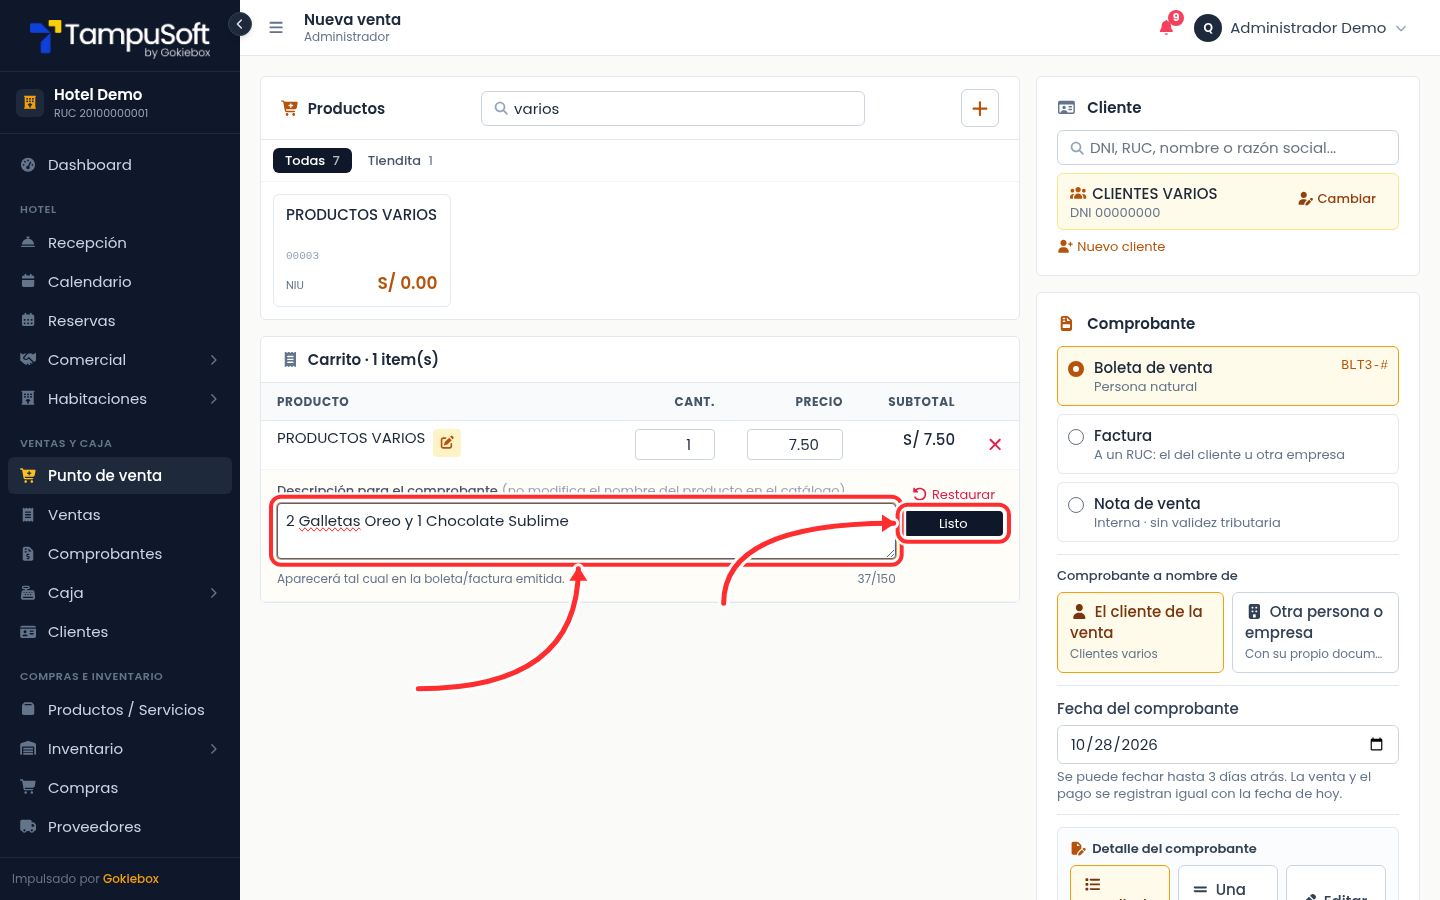Expand the Comercial submenu

tap(120, 360)
